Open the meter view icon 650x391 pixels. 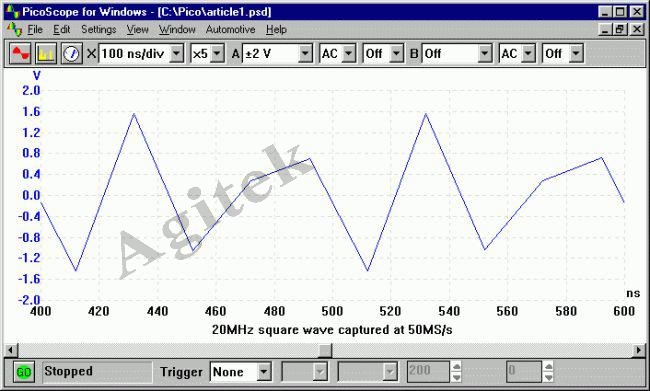click(71, 53)
